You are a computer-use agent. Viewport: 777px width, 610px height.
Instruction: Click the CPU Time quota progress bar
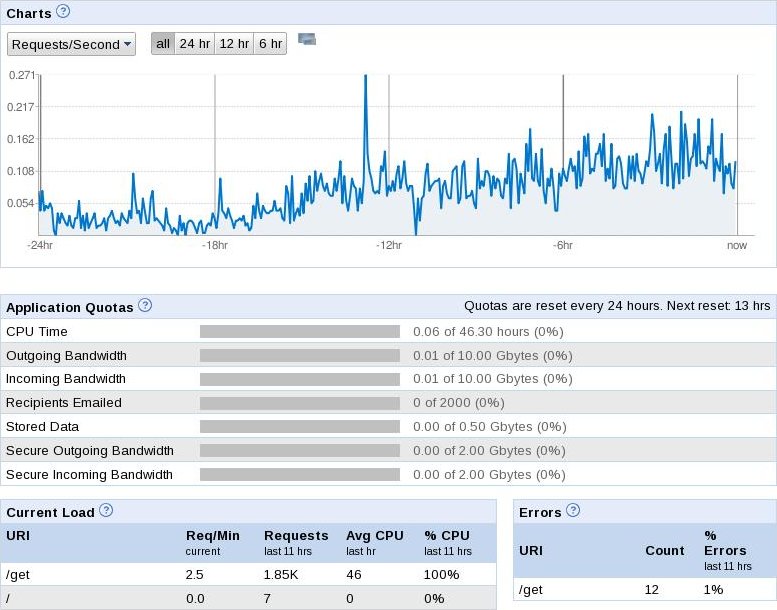click(300, 332)
